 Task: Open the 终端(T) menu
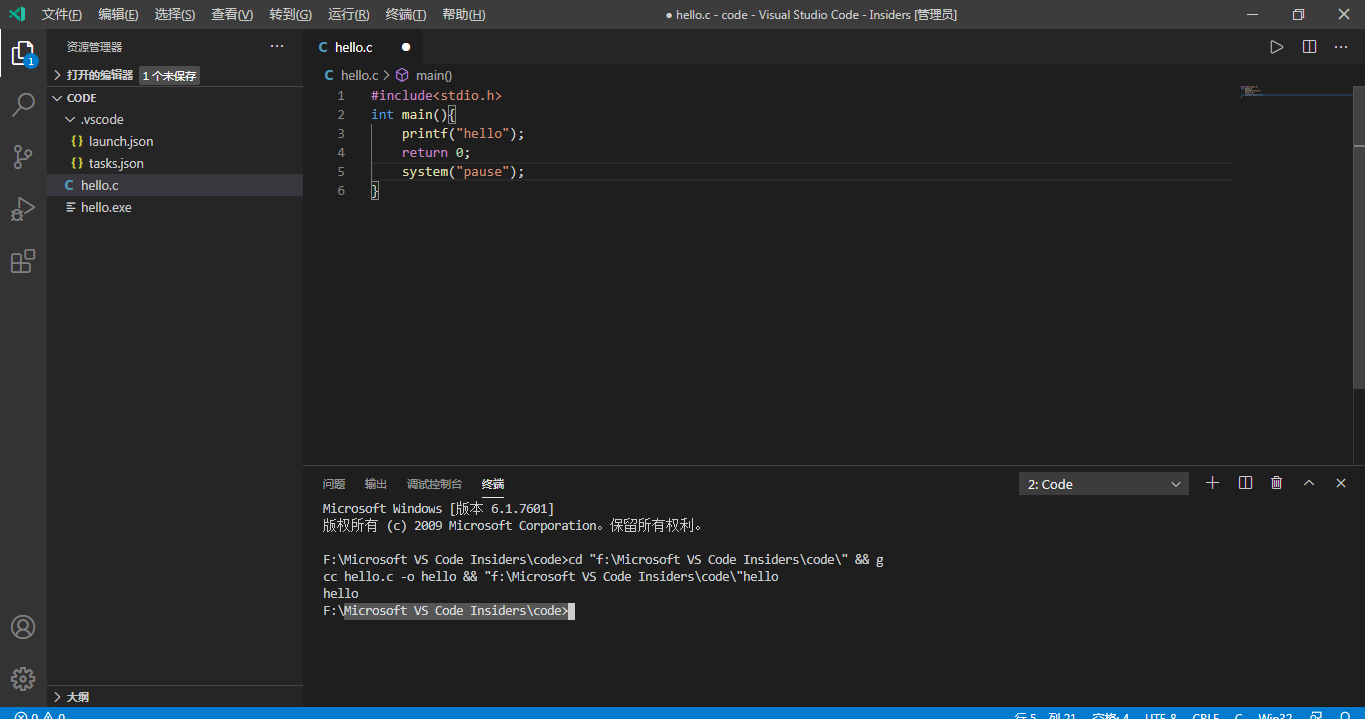[405, 15]
